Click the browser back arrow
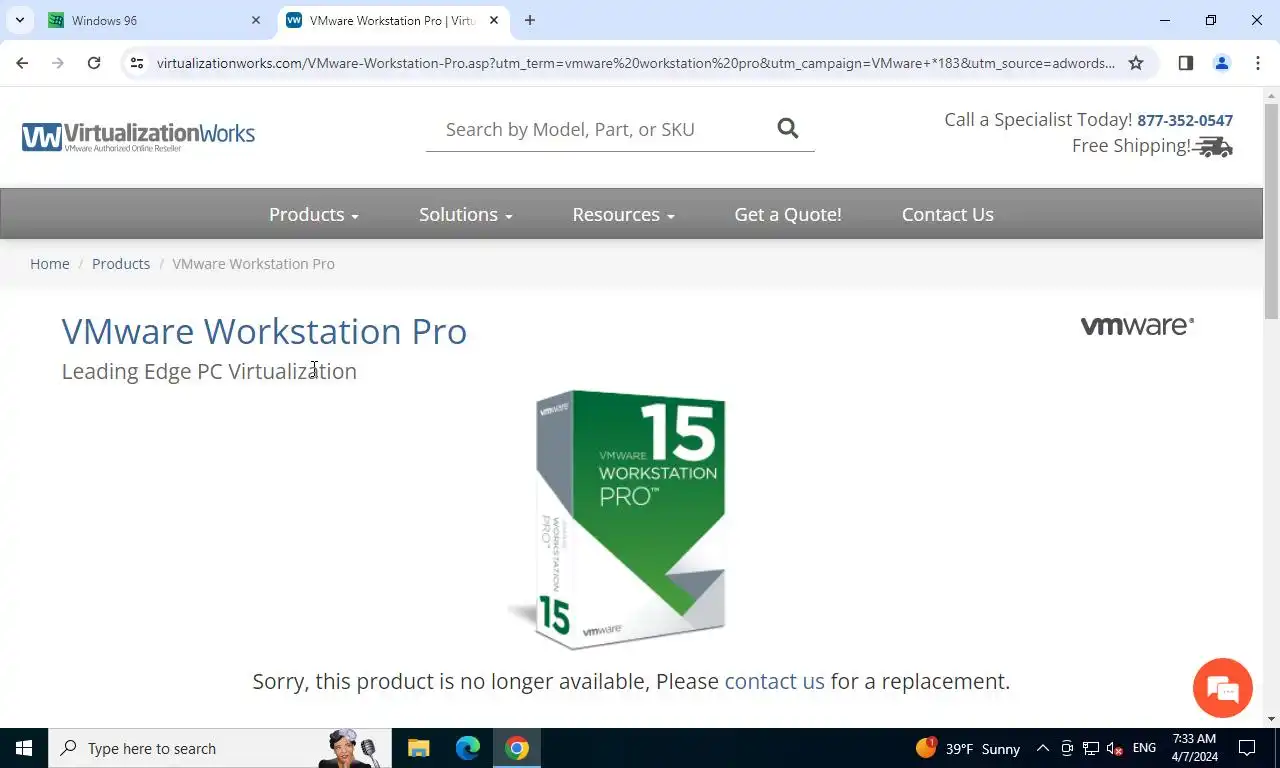Viewport: 1280px width, 768px height. point(22,63)
